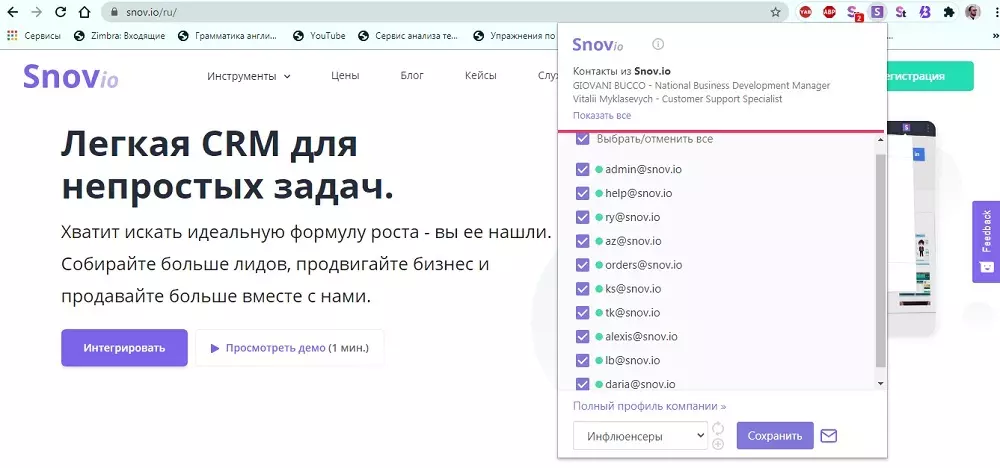Uncheck the ry@snov.io checkbox
The height and width of the screenshot is (468, 1000).
pos(582,217)
